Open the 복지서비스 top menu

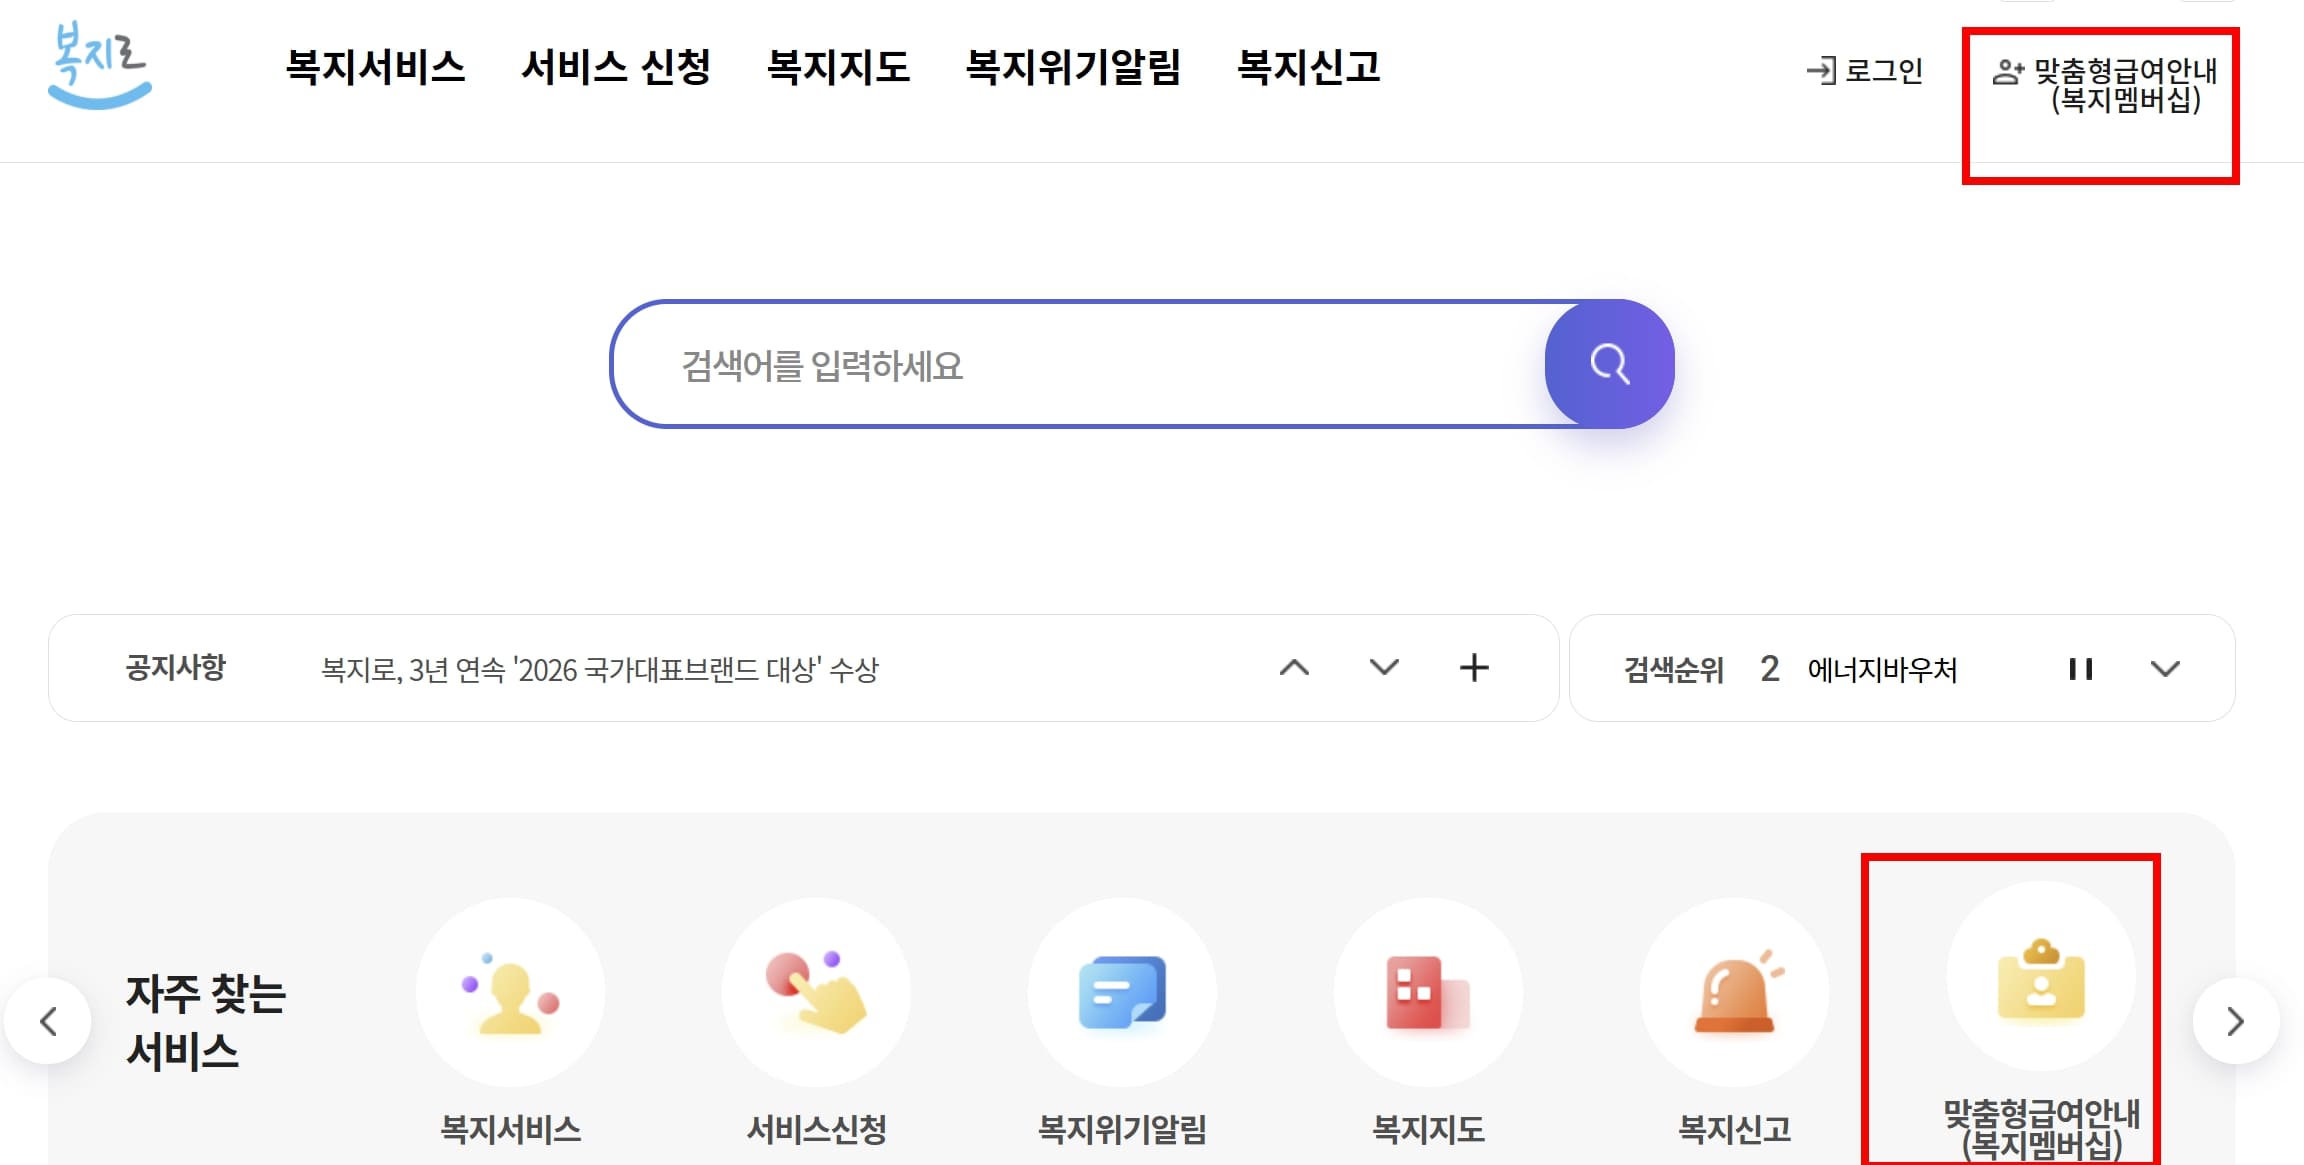(376, 67)
